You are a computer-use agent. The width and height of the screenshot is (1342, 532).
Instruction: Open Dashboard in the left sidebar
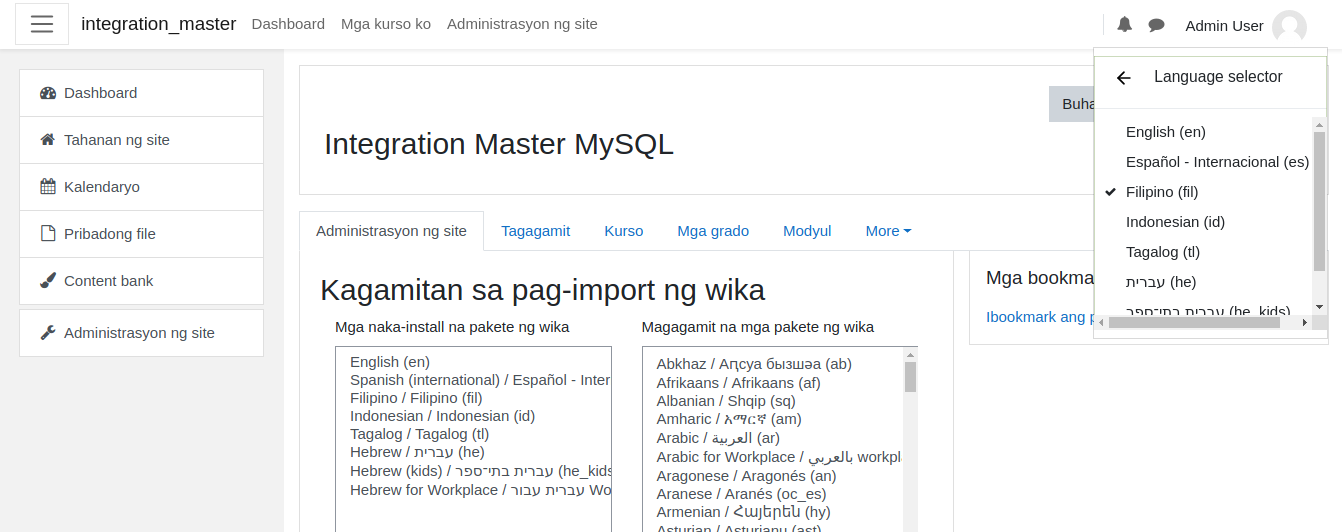[x=141, y=93]
